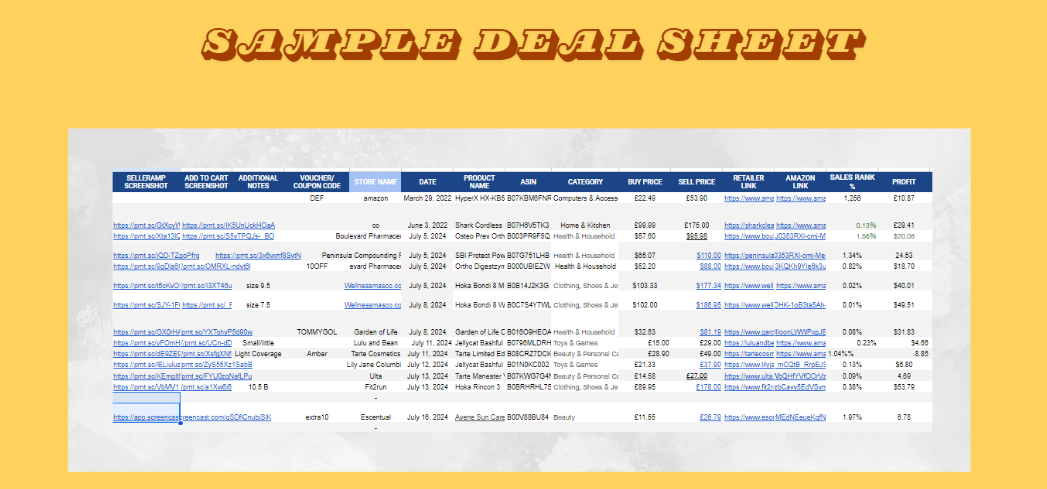1047x489 pixels.
Task: Click the VOUCHER/COUPON CODE column header
Action: pos(315,182)
